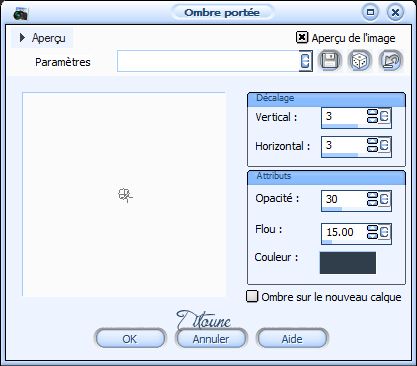Click the reset to default icon

pyautogui.click(x=391, y=61)
